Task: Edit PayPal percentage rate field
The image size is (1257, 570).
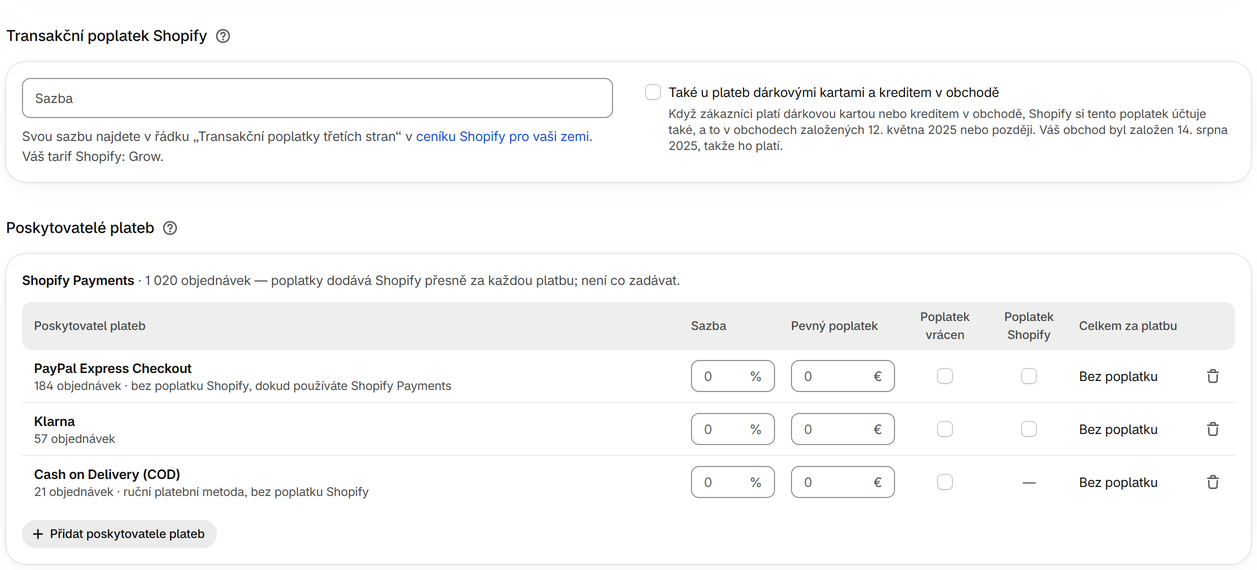Action: pos(733,376)
